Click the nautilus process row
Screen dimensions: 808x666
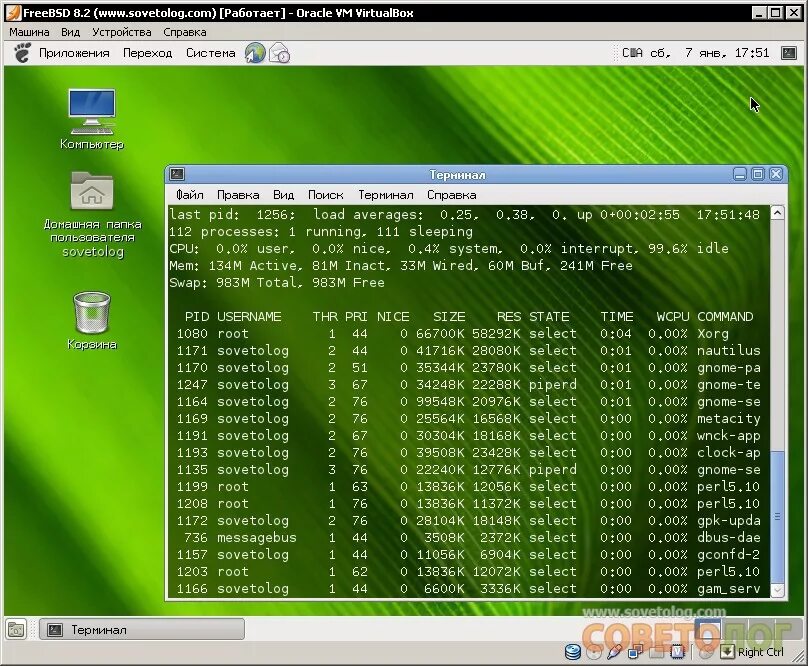tap(468, 351)
